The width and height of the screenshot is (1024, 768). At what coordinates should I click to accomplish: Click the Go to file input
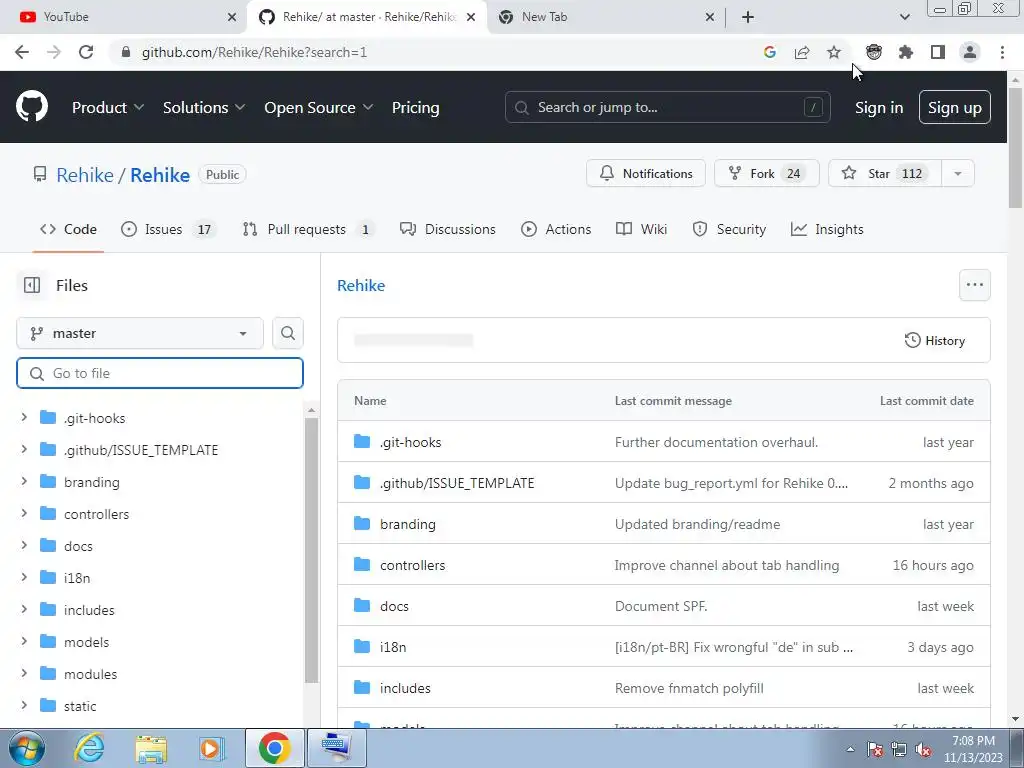coord(160,373)
